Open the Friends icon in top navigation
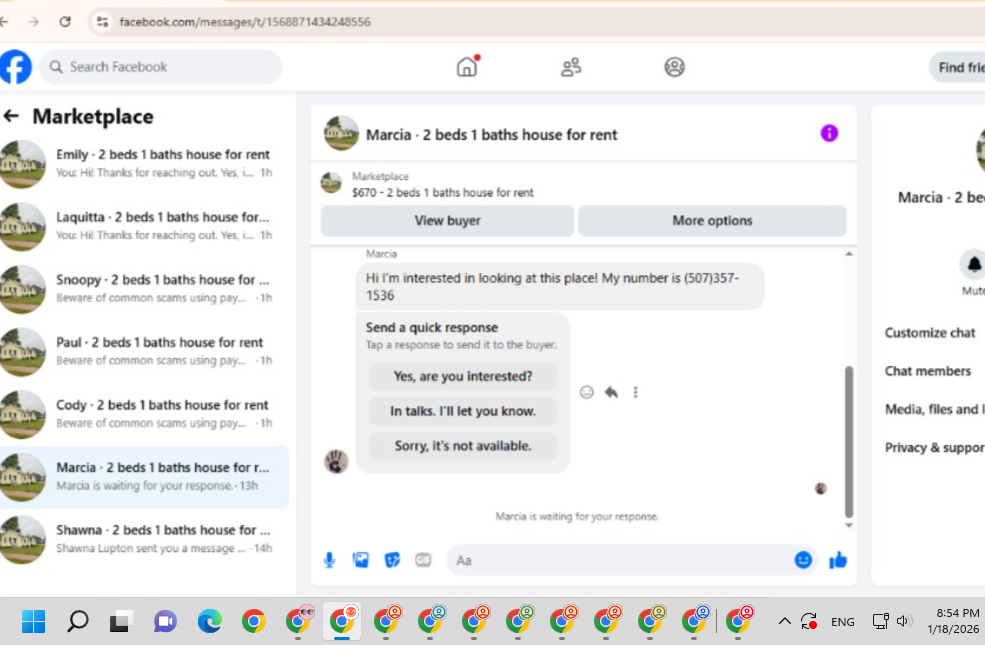 pyautogui.click(x=571, y=67)
